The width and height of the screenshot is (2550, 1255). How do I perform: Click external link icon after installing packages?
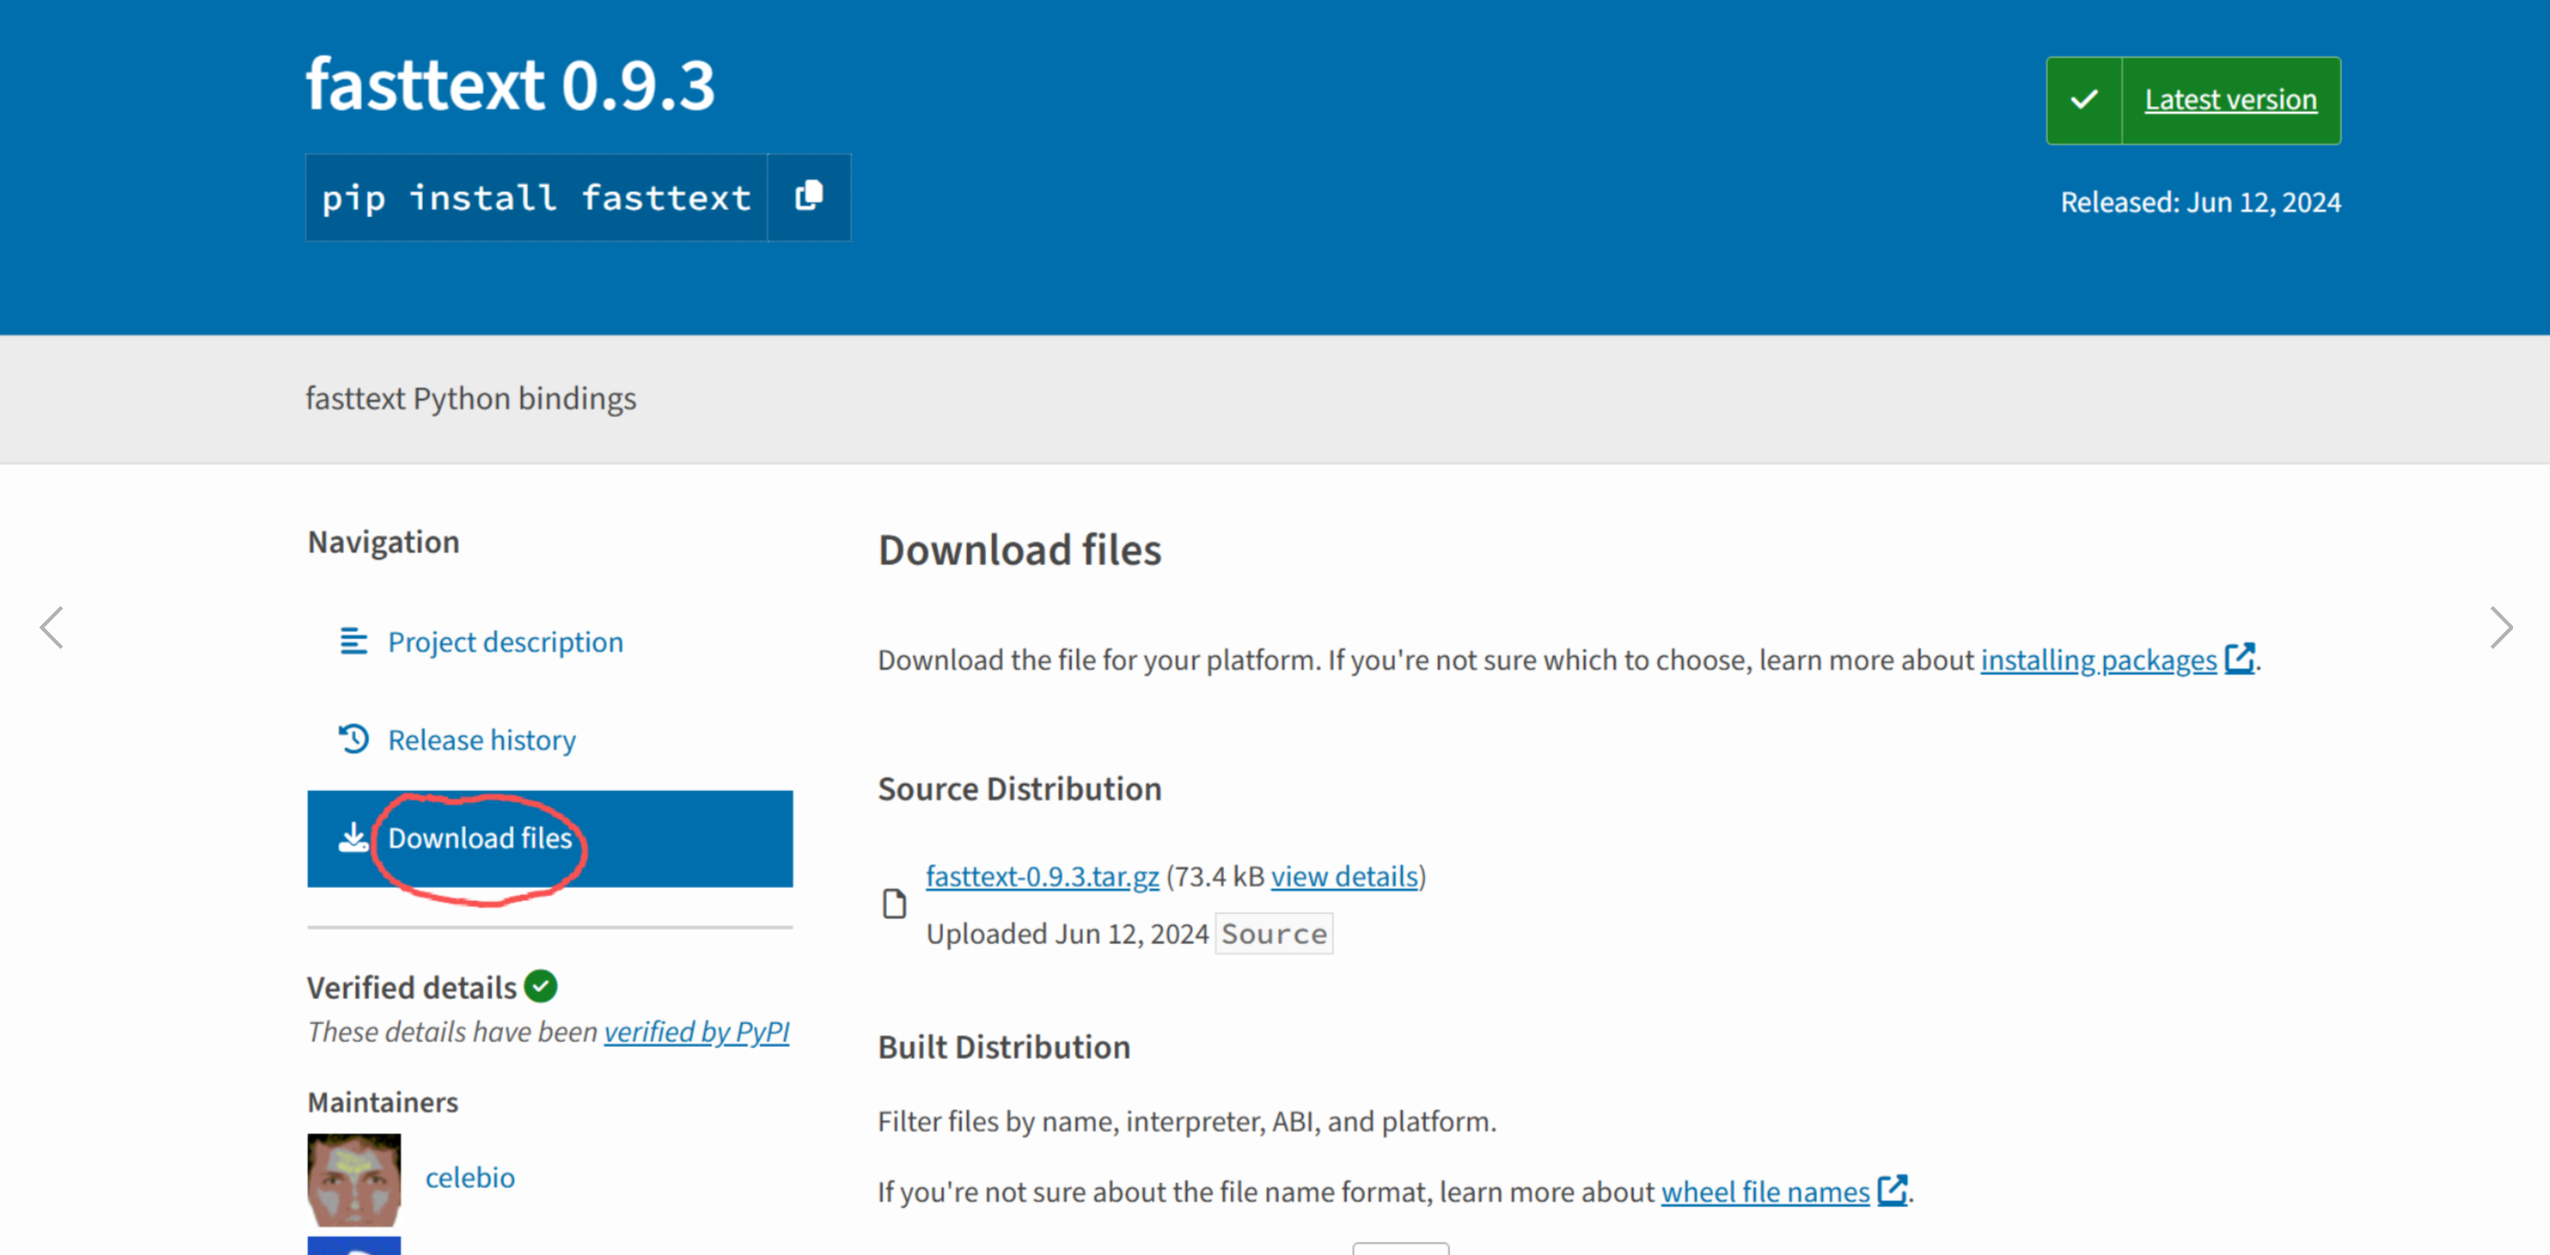[2239, 659]
